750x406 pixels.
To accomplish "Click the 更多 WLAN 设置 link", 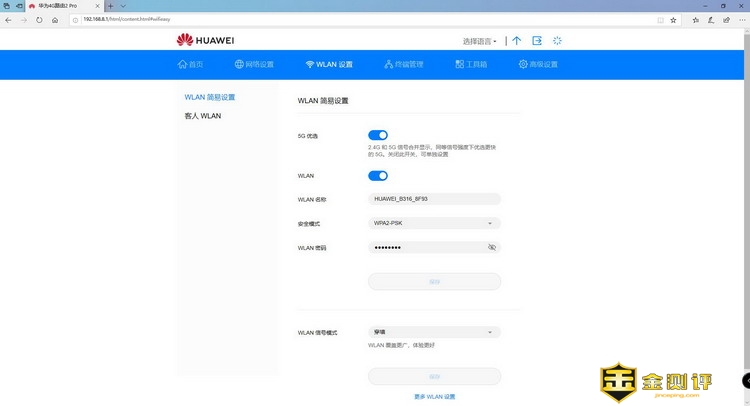I will (434, 397).
